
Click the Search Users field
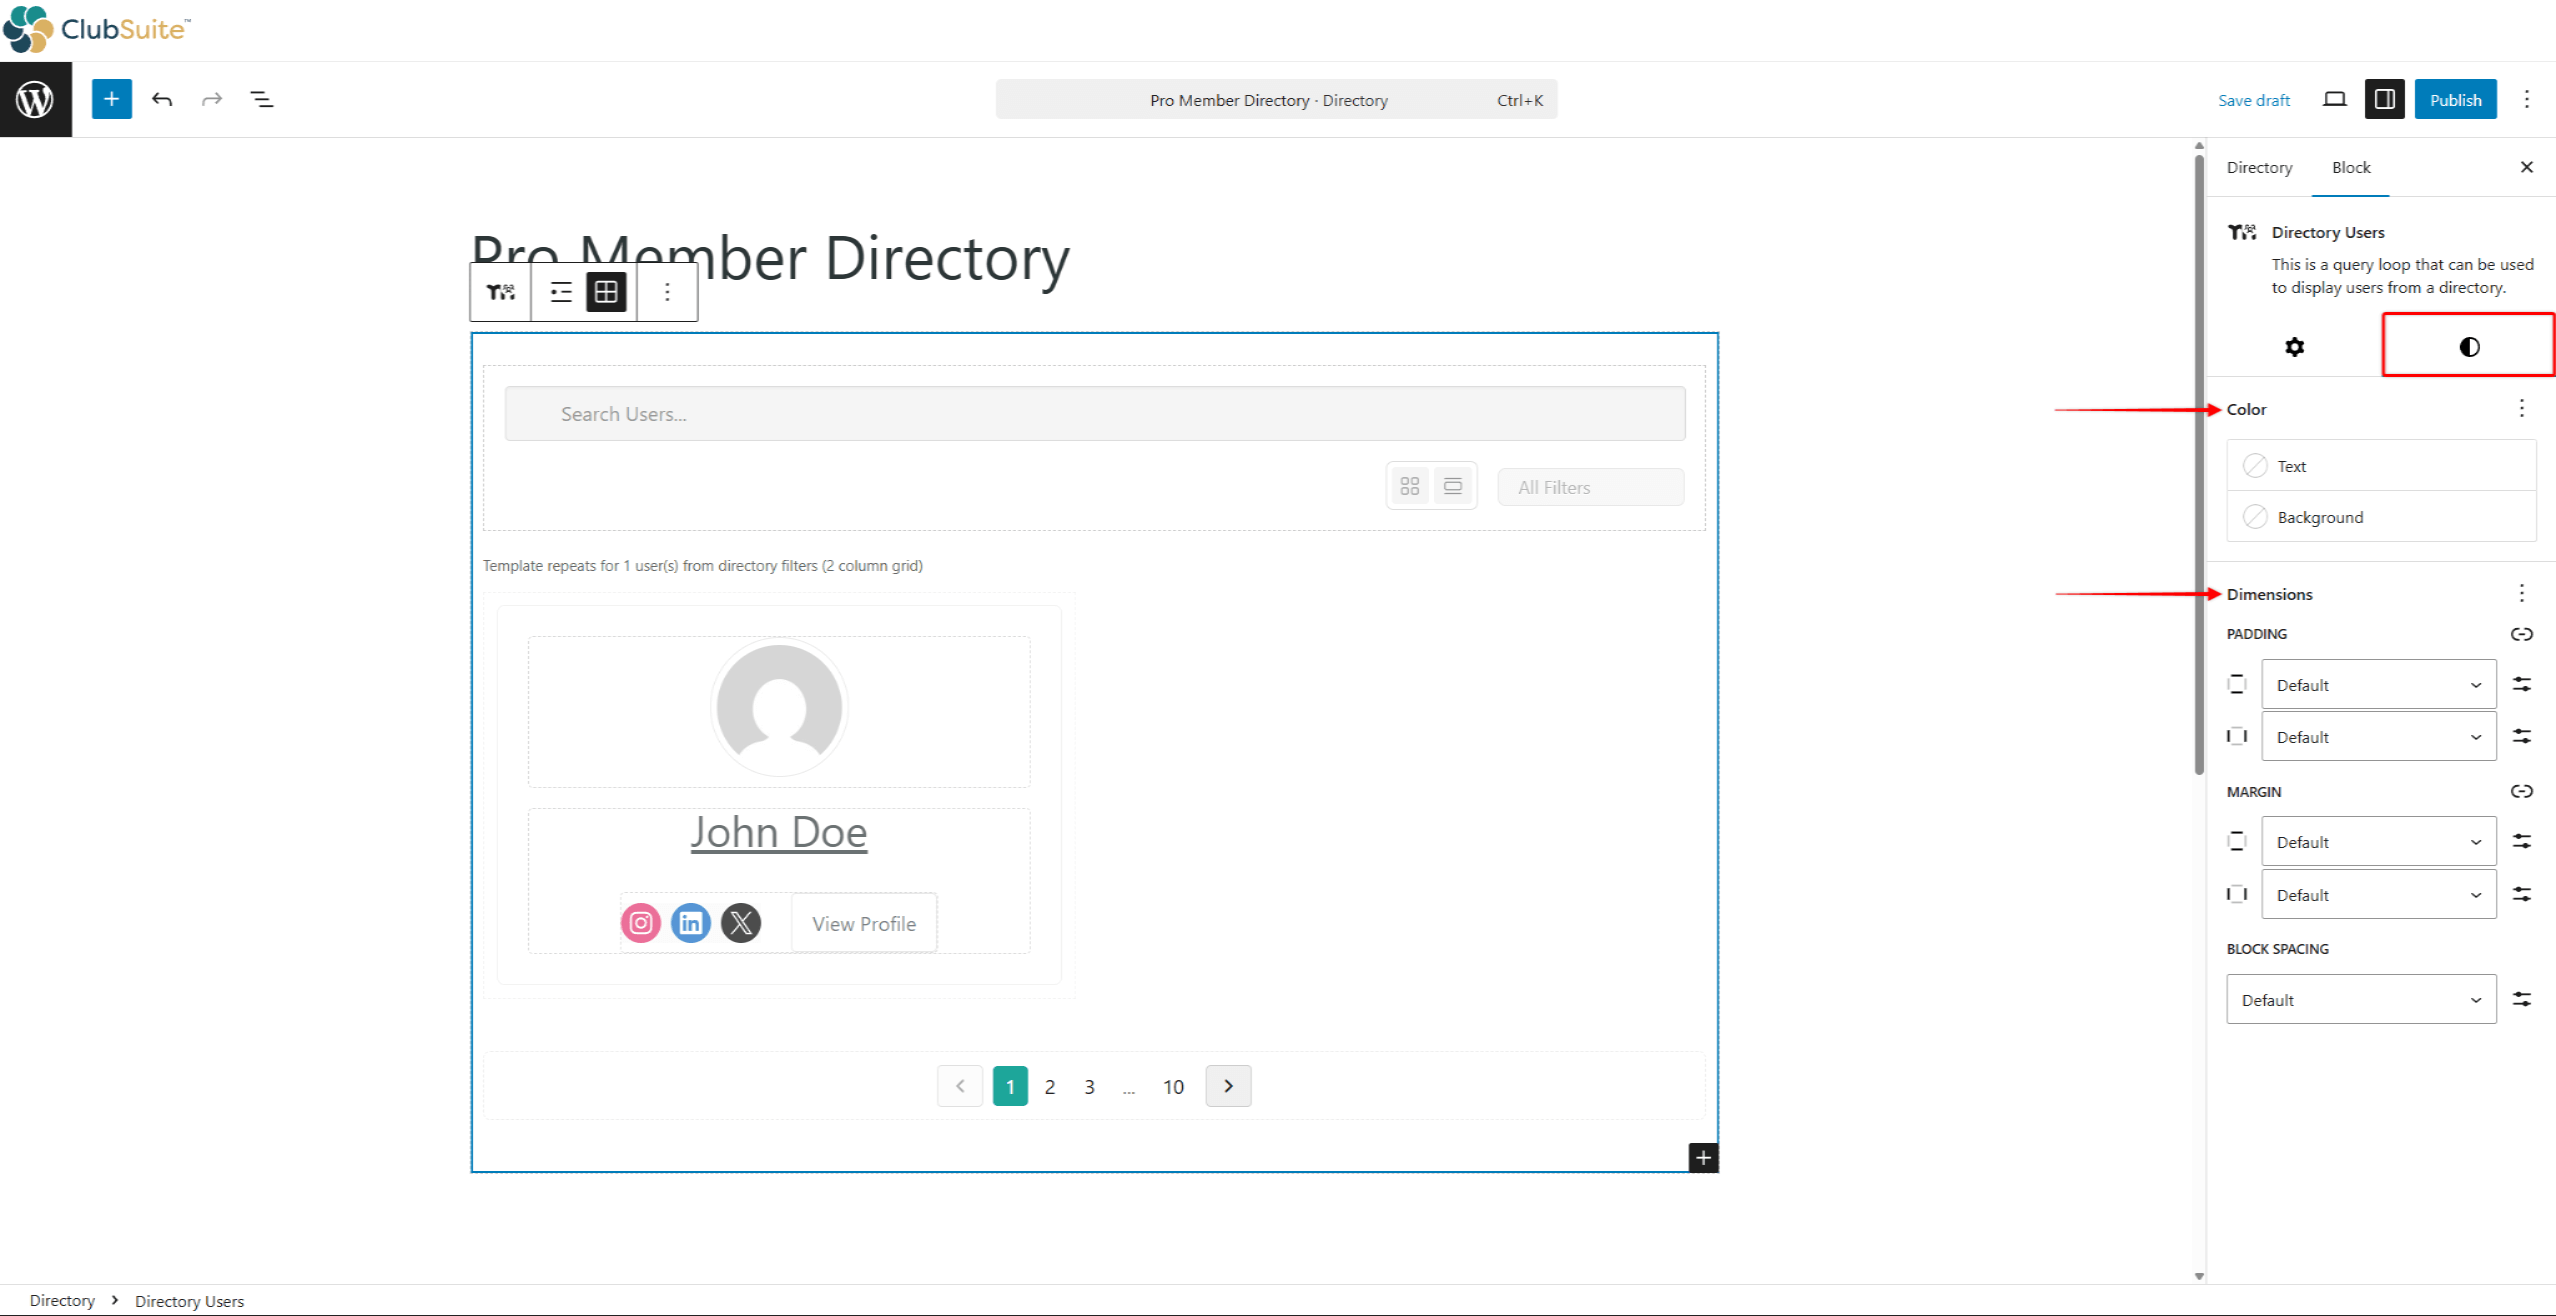point(1094,414)
